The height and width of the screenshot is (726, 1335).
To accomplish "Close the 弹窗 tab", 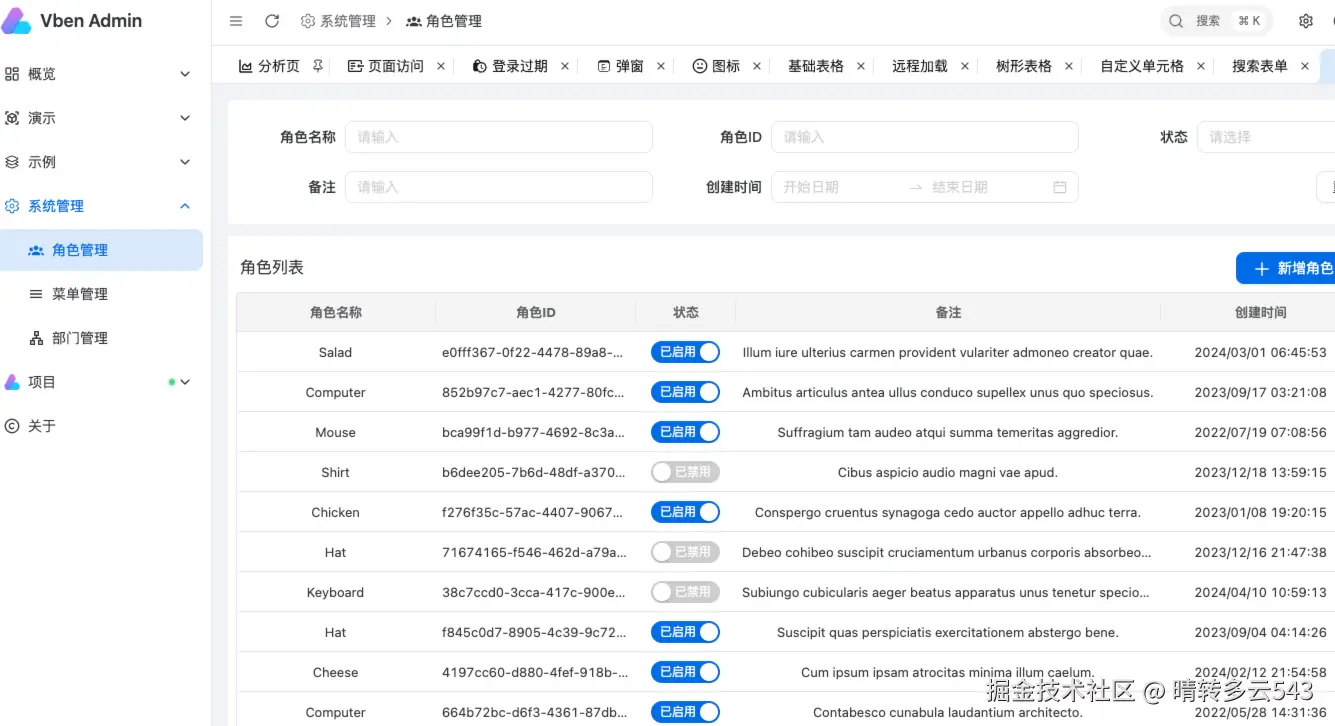I will [x=661, y=66].
